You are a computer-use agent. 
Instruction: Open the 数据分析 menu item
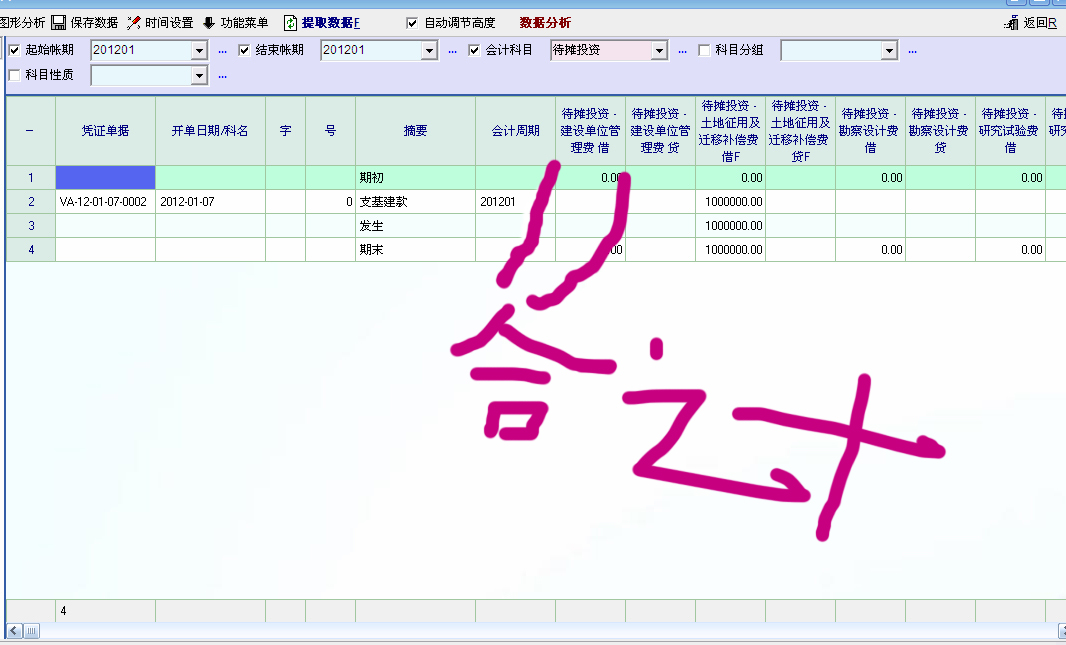545,22
